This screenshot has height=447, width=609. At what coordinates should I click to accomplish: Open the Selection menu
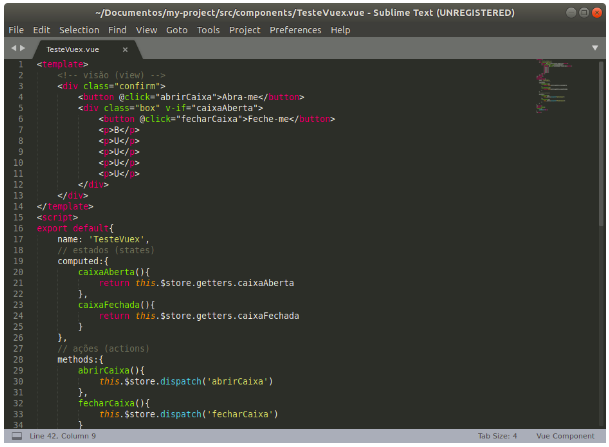coord(79,30)
